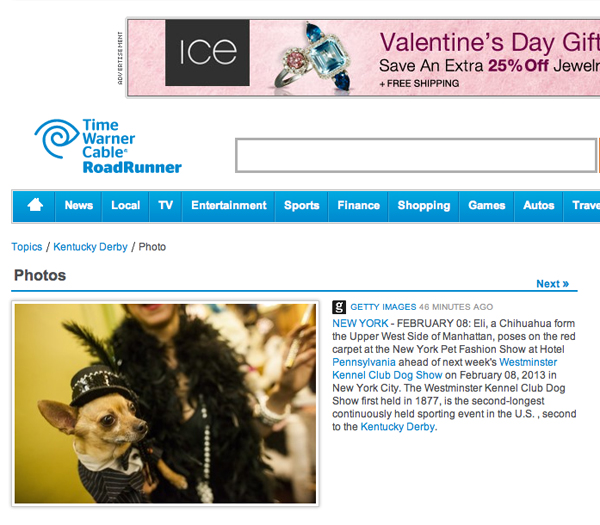Go to the TV section
Image resolution: width=600 pixels, height=525 pixels.
point(166,205)
